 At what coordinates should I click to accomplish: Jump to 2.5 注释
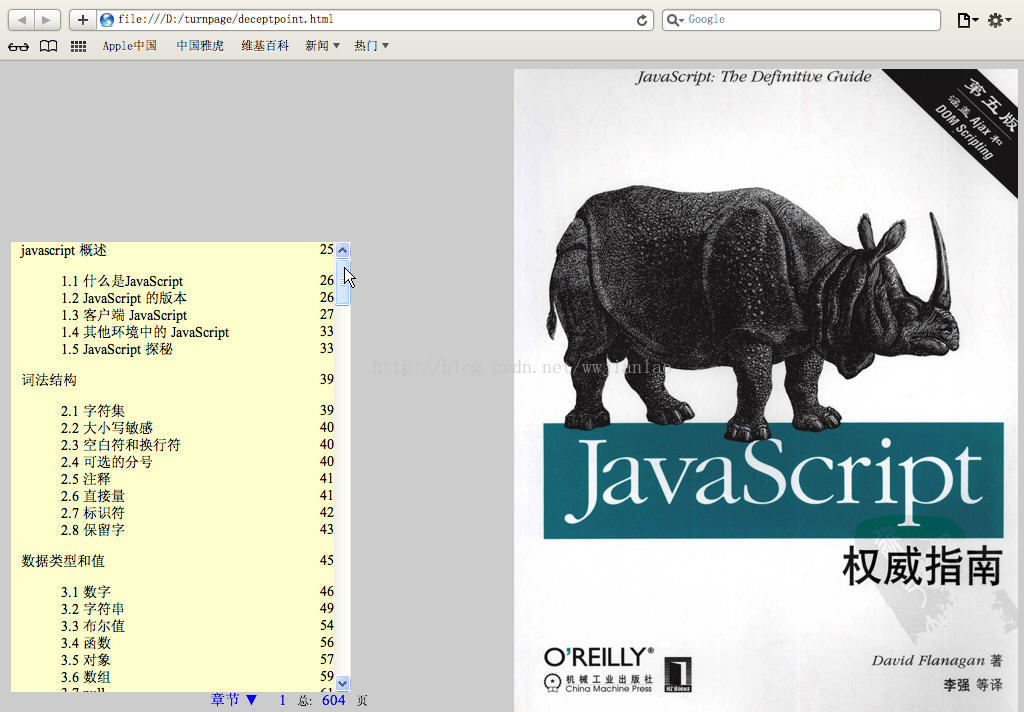(86, 479)
